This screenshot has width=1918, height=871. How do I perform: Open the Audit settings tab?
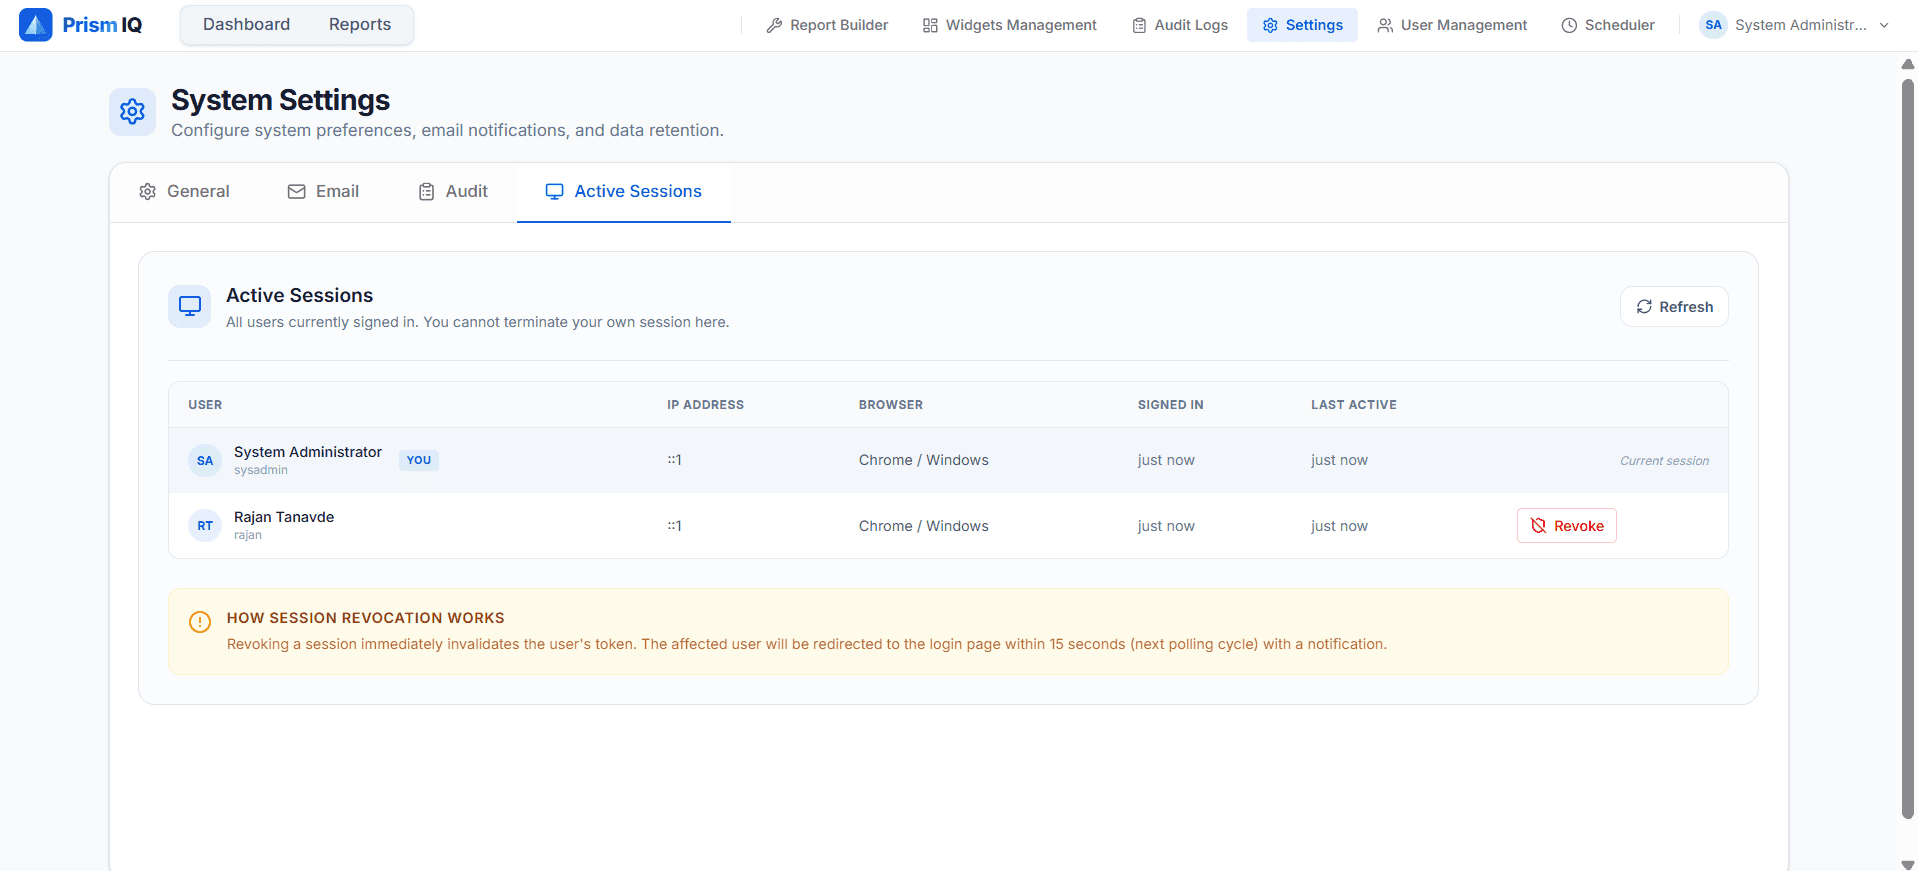[453, 192]
